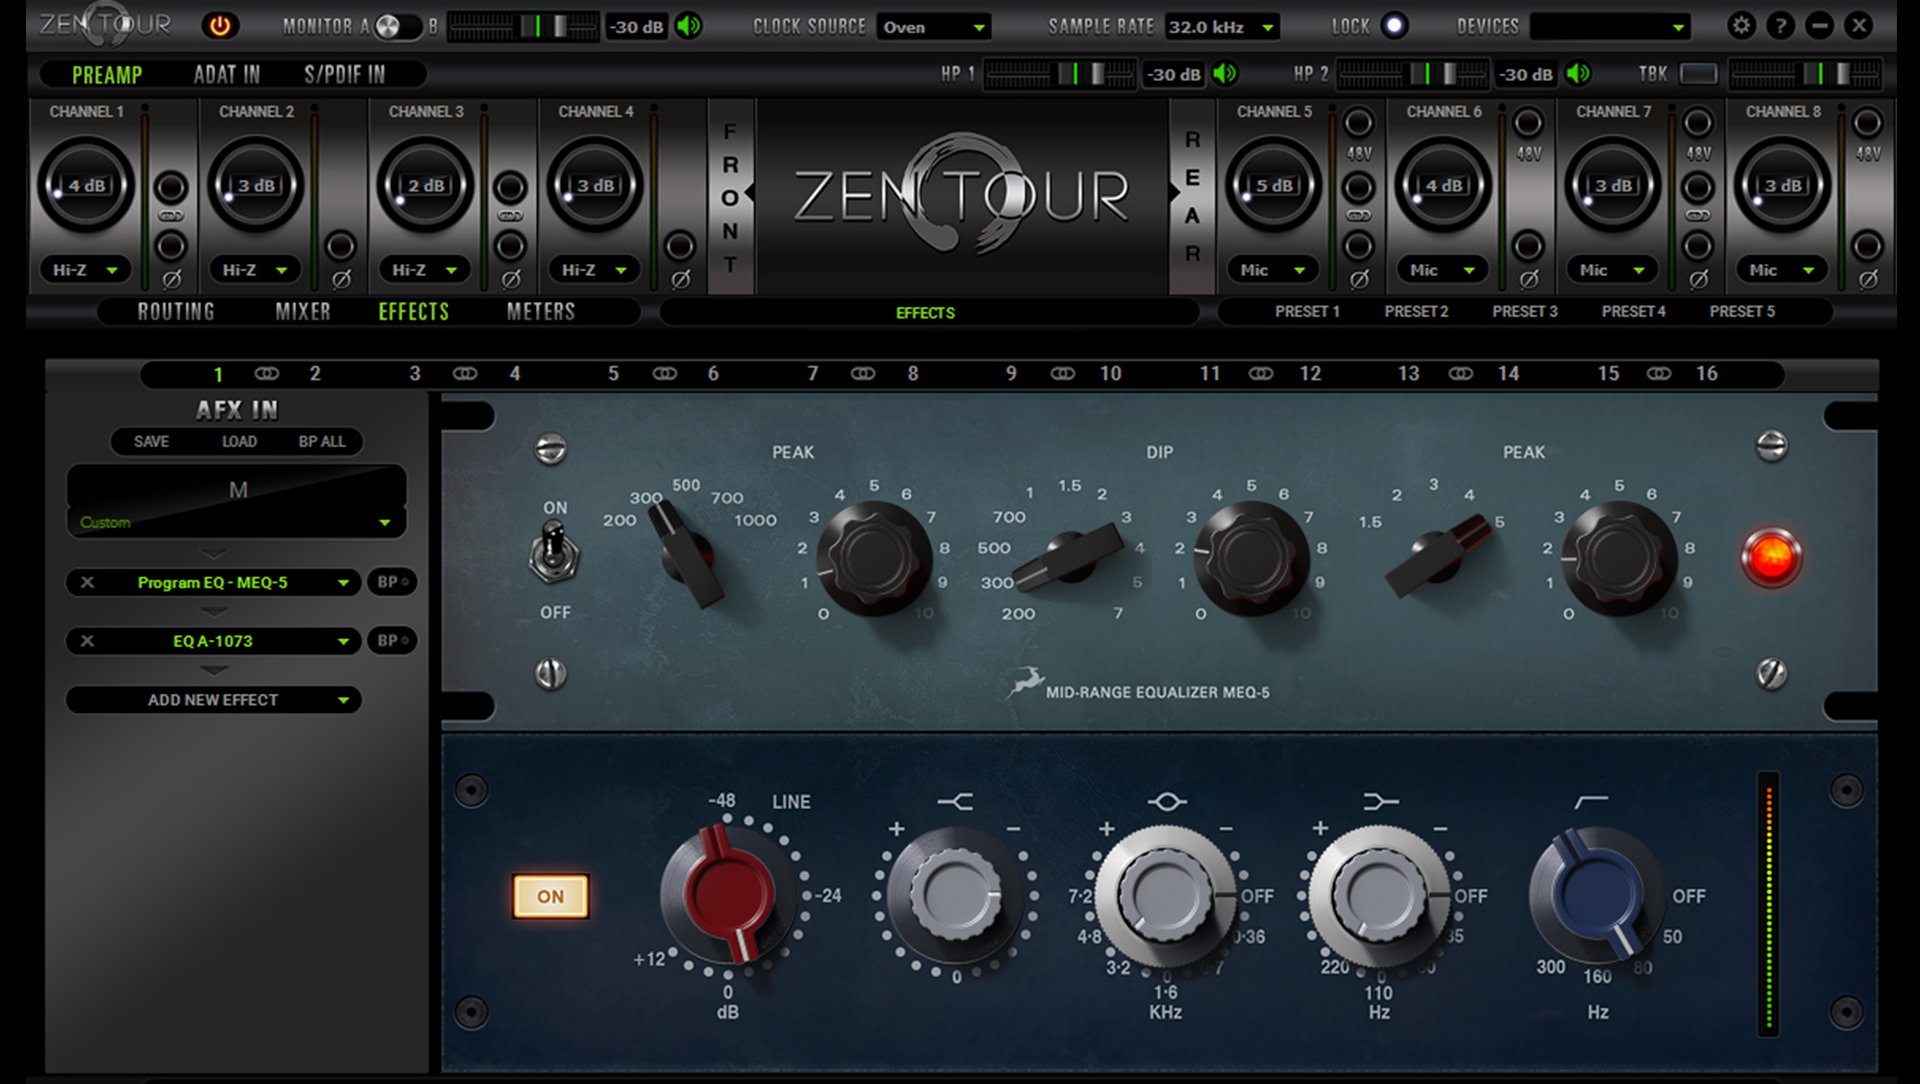Open the MIXER view
Image resolution: width=1920 pixels, height=1084 pixels.
pos(302,311)
